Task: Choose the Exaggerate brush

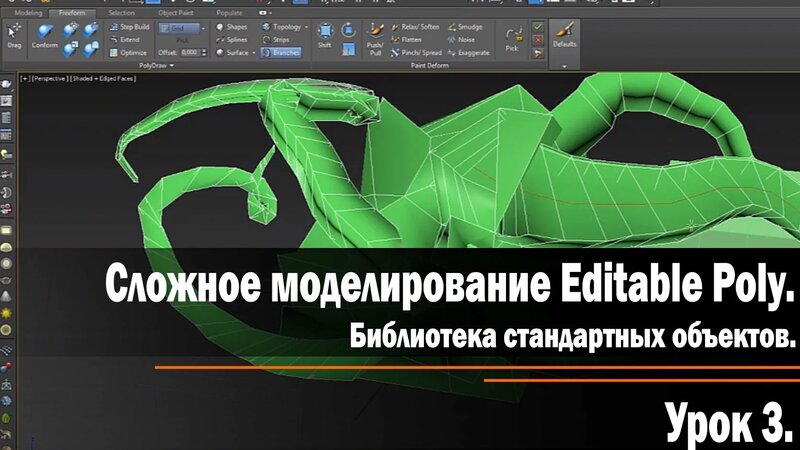Action: point(468,53)
